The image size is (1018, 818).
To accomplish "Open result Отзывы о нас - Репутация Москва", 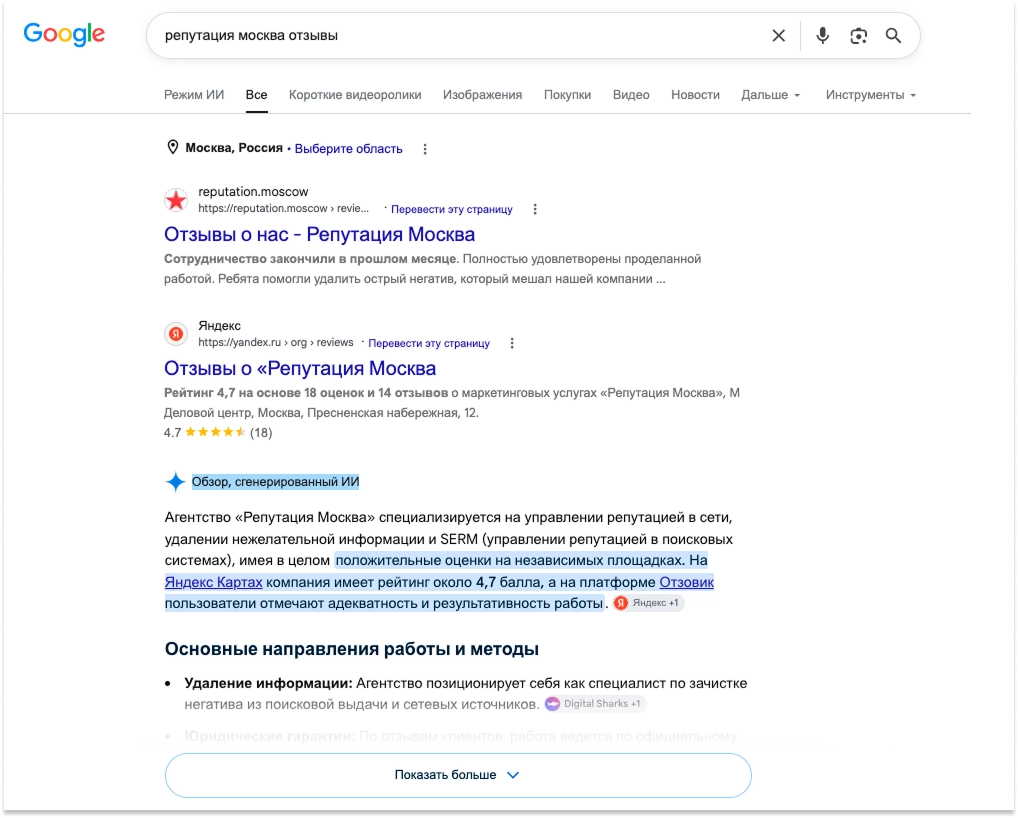I will (x=319, y=234).
